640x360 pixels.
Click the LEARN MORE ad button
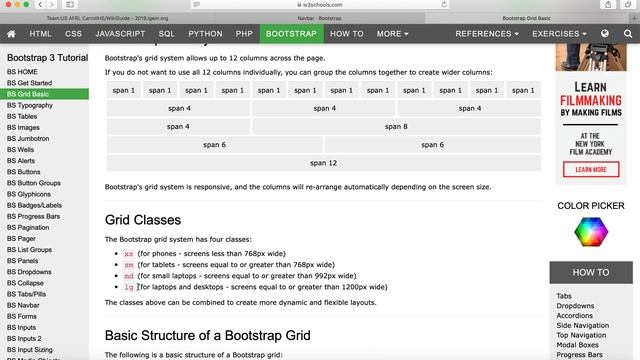[591, 169]
